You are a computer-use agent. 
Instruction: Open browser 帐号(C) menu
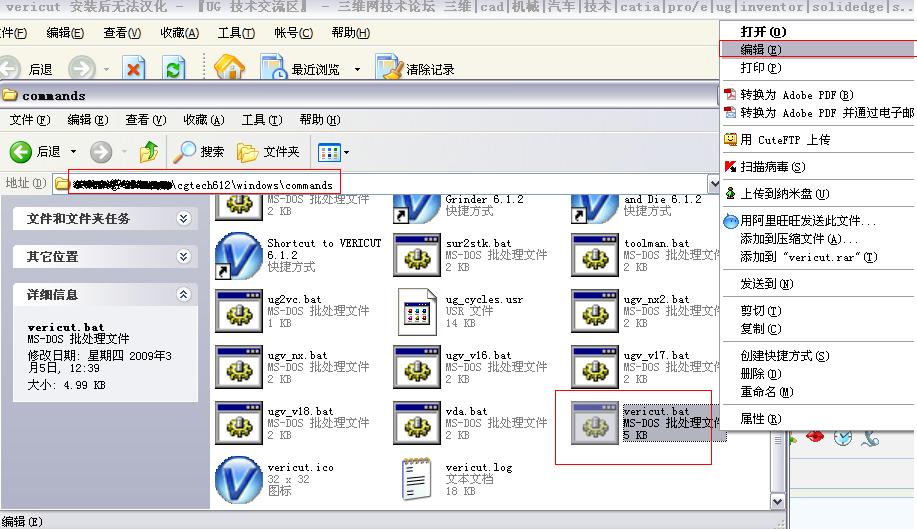[x=293, y=33]
